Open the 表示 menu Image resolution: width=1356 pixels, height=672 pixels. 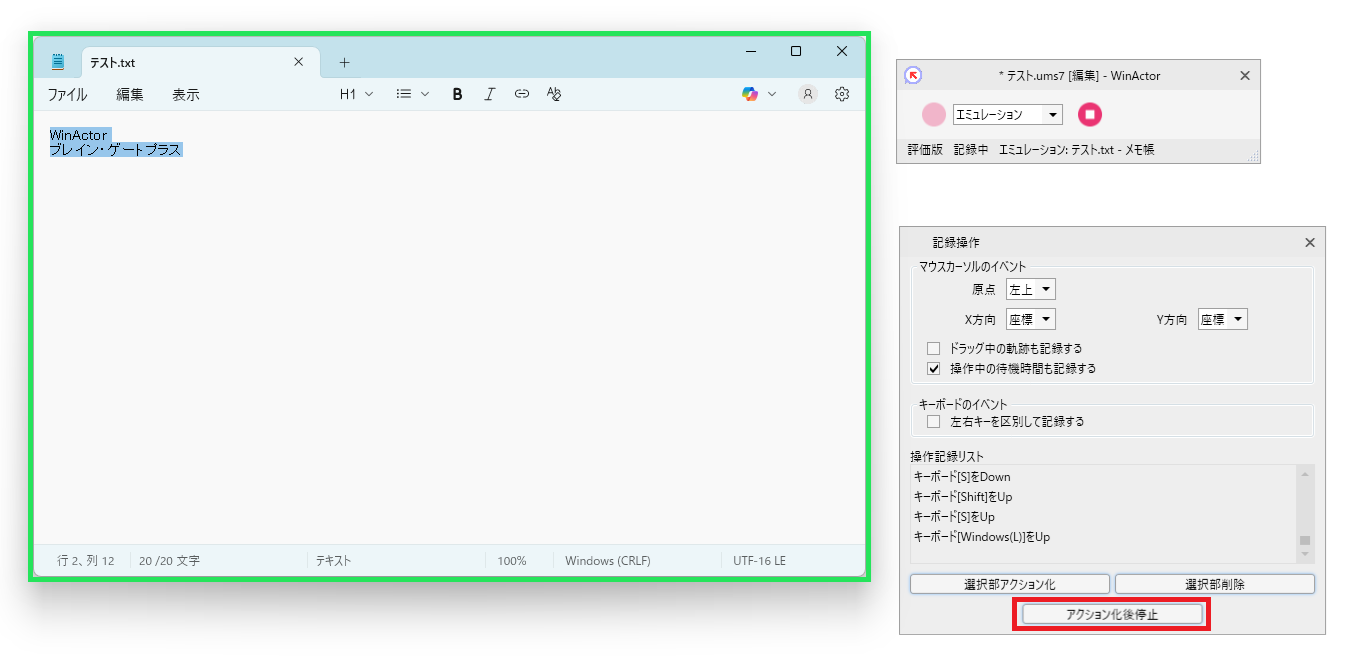(x=186, y=94)
